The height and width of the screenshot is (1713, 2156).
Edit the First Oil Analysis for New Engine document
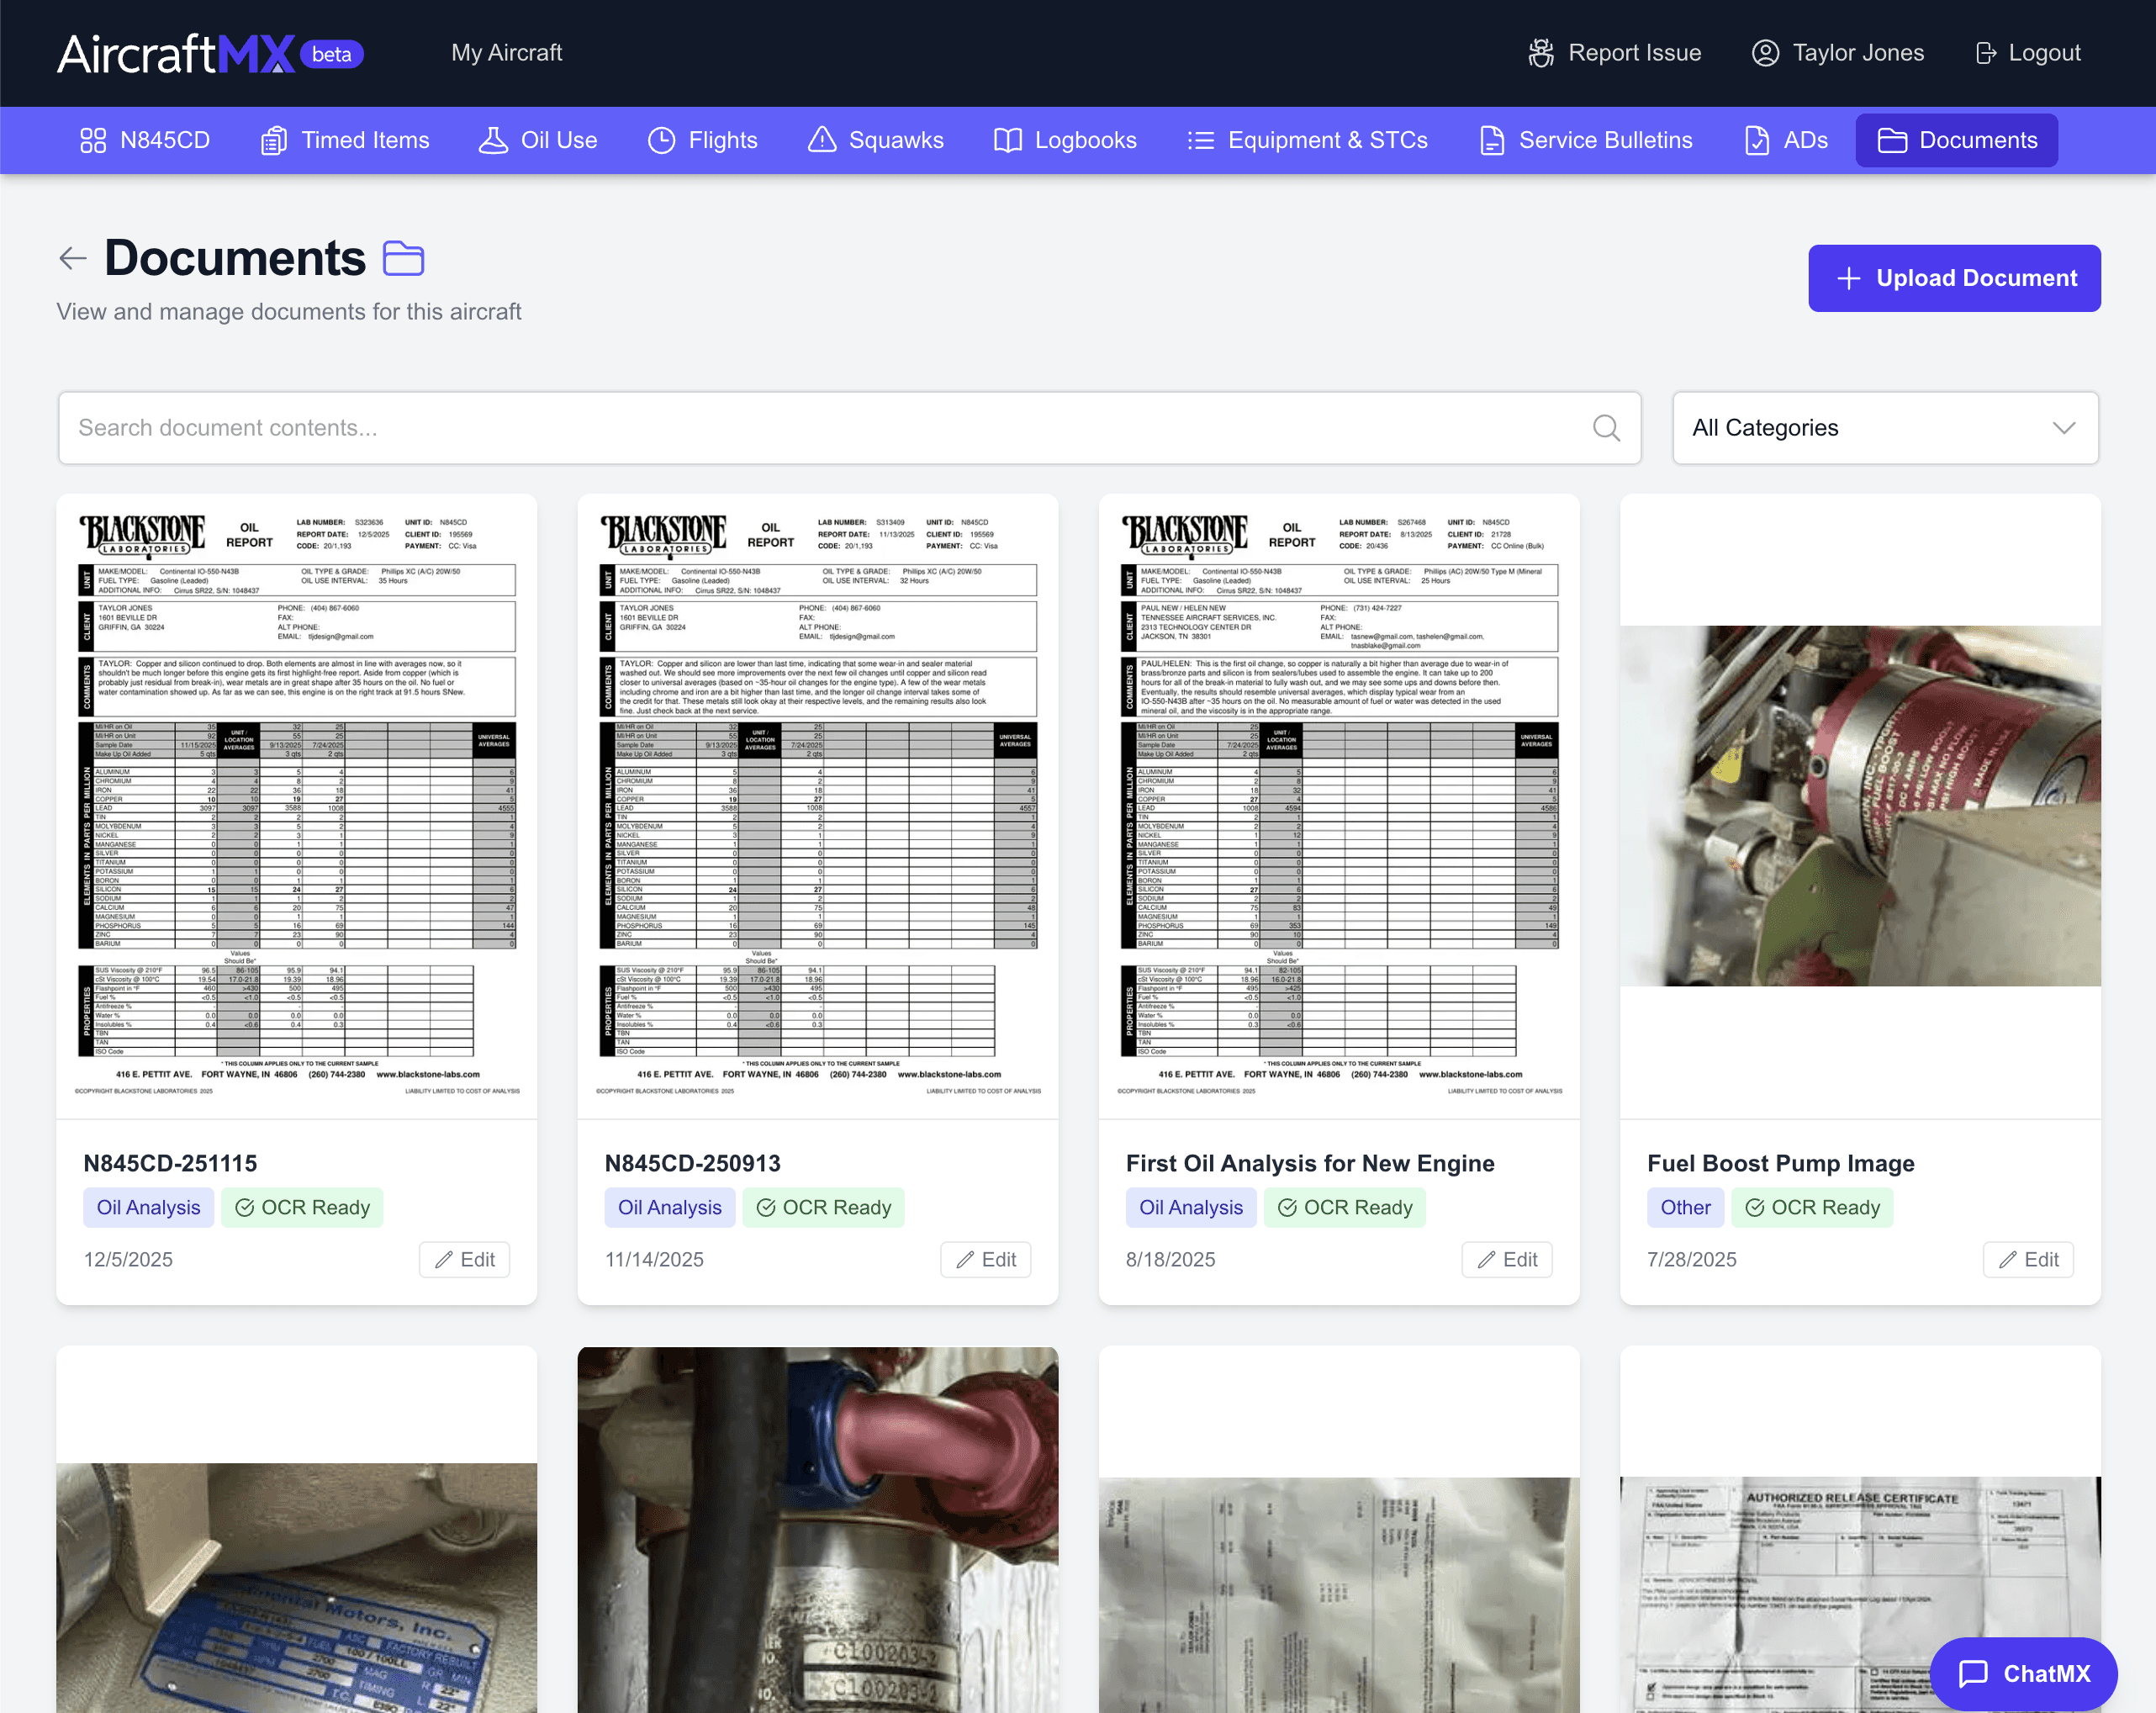(x=1507, y=1259)
